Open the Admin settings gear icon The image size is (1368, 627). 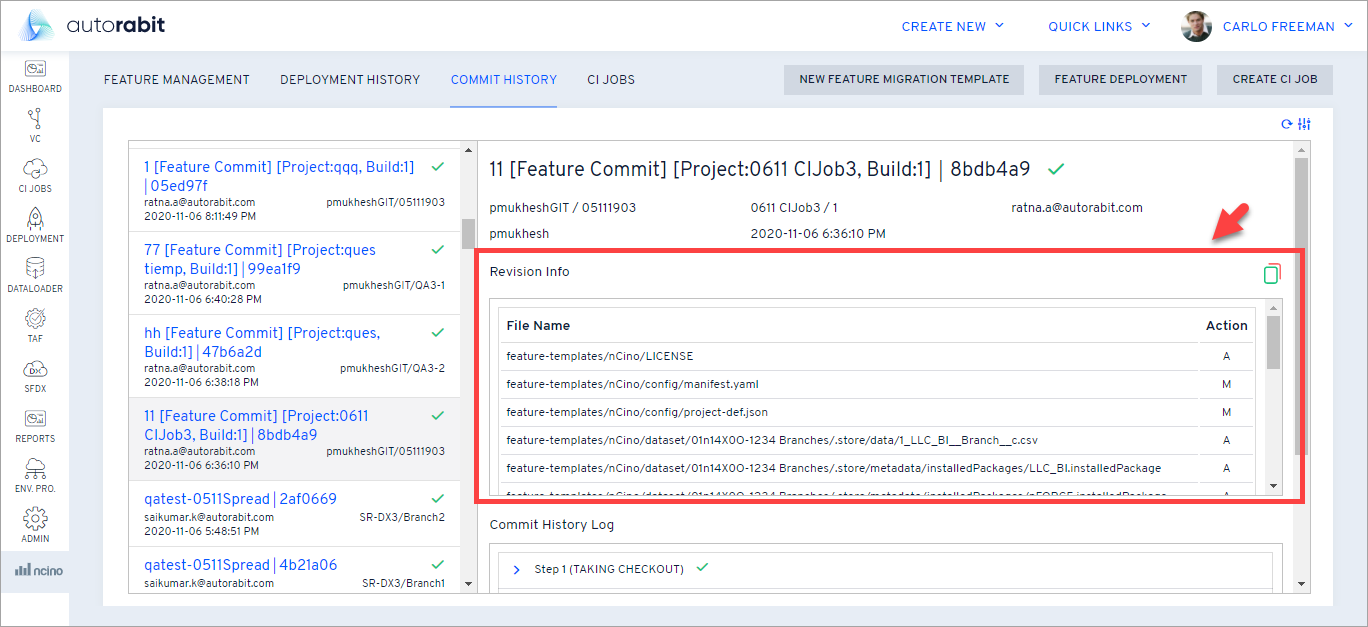click(35, 518)
